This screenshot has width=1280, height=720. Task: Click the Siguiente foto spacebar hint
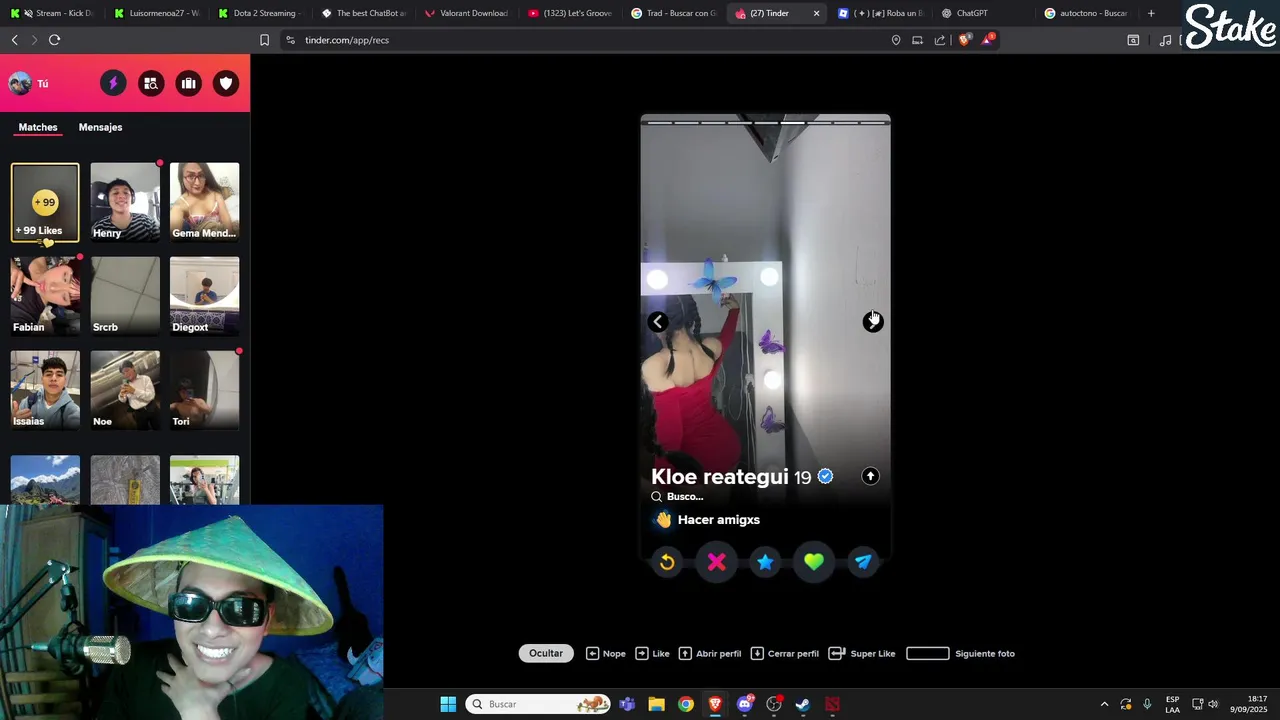(960, 653)
